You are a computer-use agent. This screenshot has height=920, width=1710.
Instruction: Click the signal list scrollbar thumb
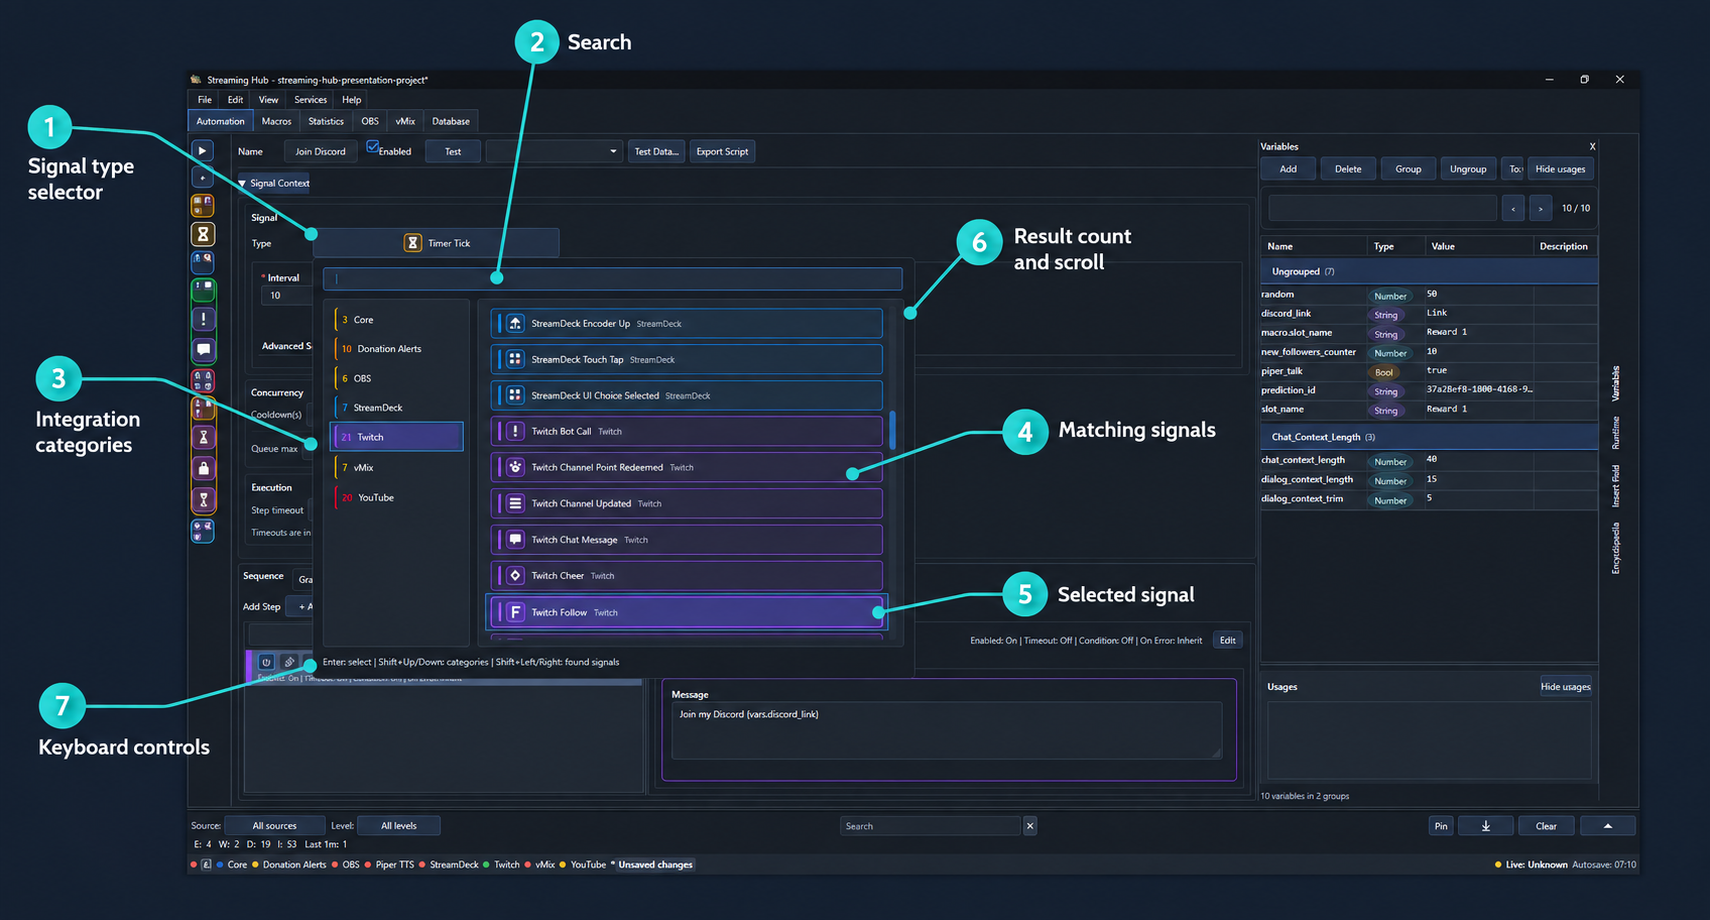[892, 430]
